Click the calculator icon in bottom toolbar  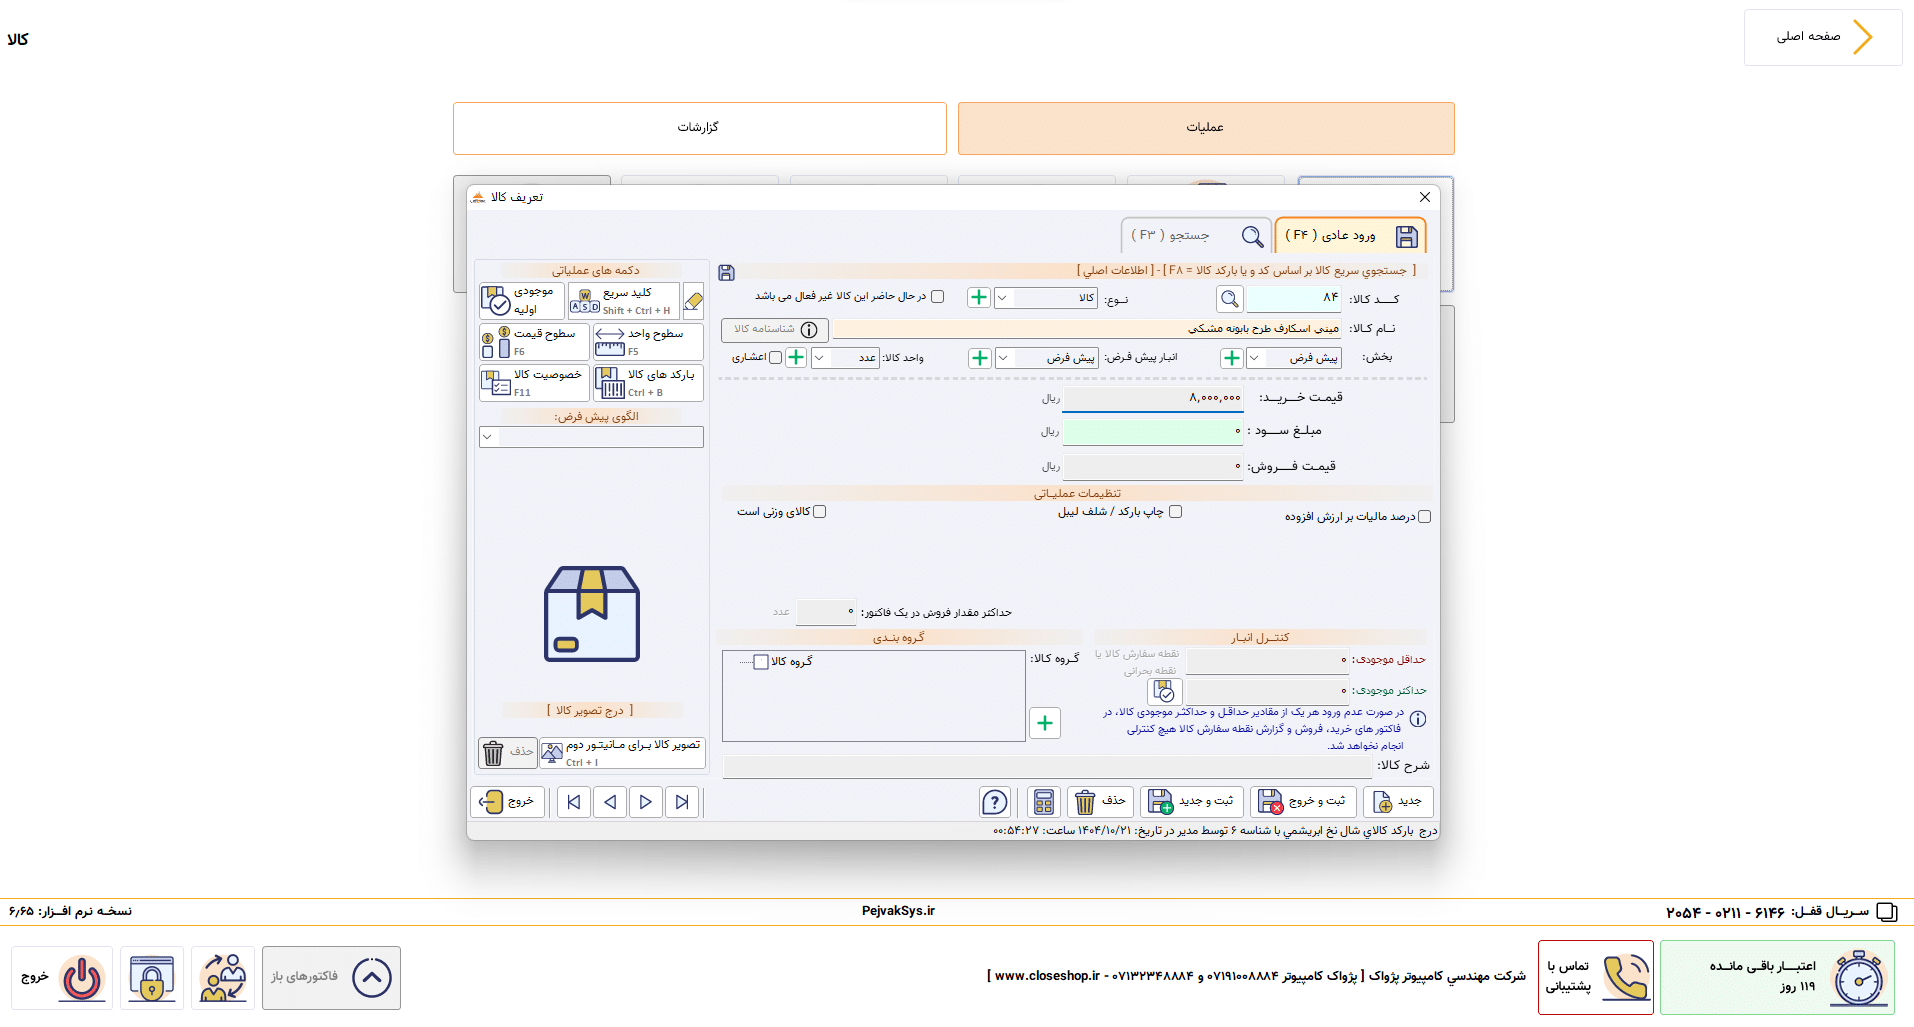pyautogui.click(x=1044, y=802)
